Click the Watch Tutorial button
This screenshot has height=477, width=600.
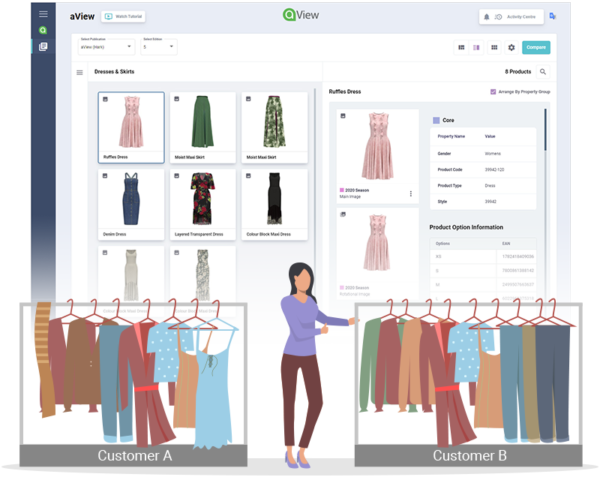(x=123, y=16)
